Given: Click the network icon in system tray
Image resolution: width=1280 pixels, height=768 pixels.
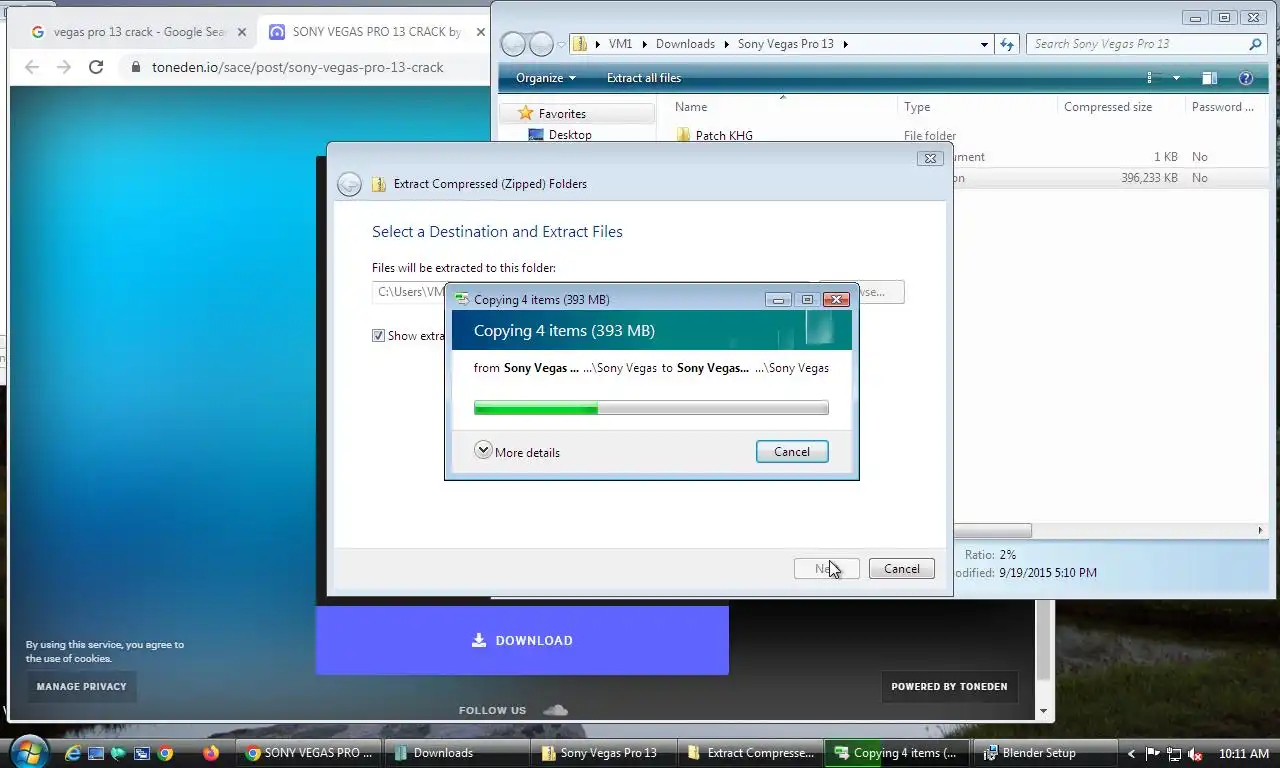Looking at the screenshot, I should [x=1173, y=754].
